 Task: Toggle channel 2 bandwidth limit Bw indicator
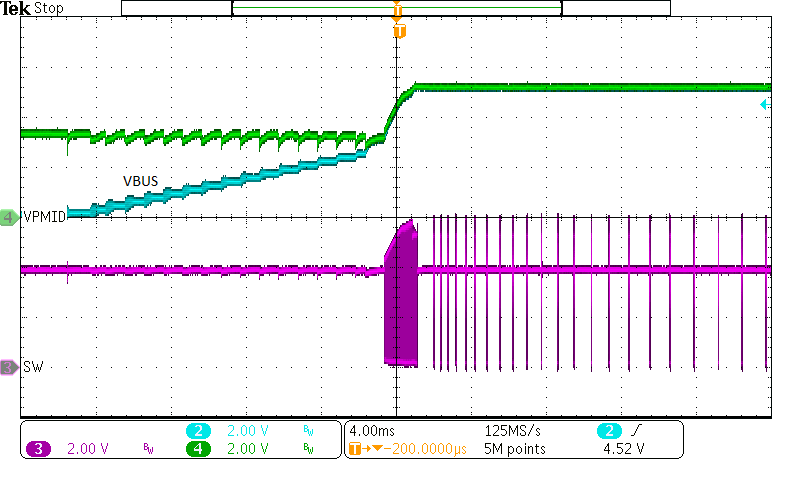point(308,430)
